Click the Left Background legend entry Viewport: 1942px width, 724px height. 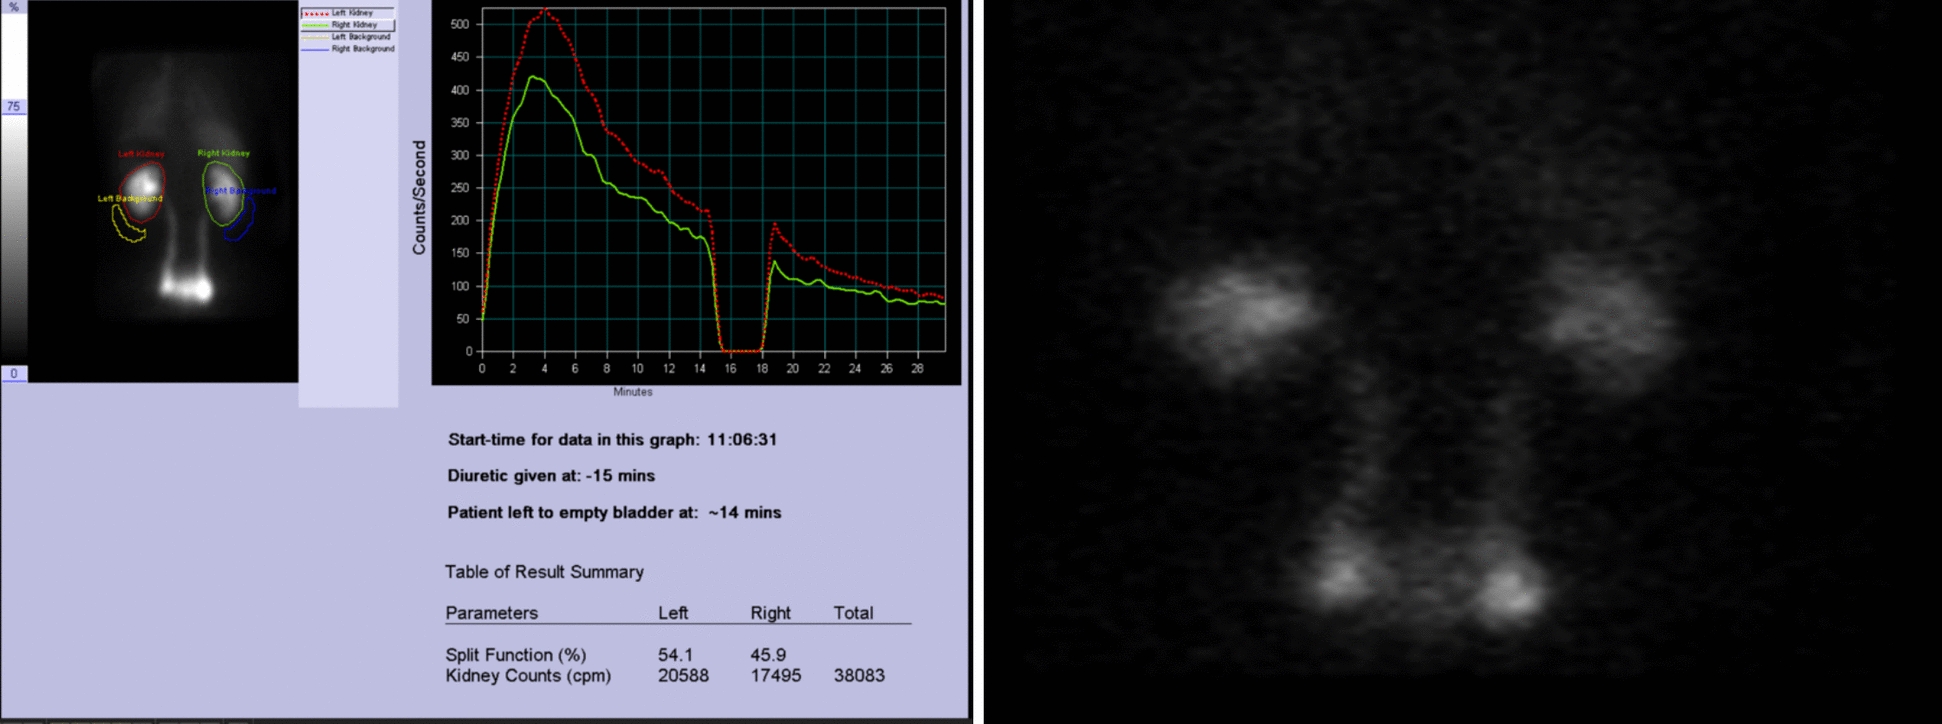(x=348, y=37)
